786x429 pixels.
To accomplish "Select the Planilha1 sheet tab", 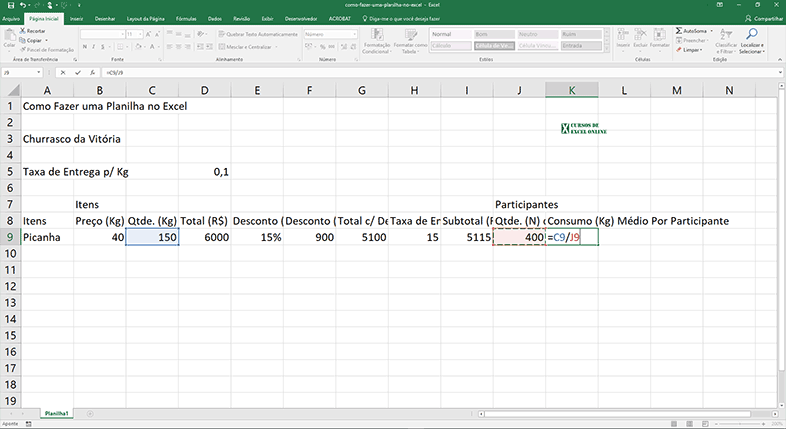I will click(x=56, y=413).
